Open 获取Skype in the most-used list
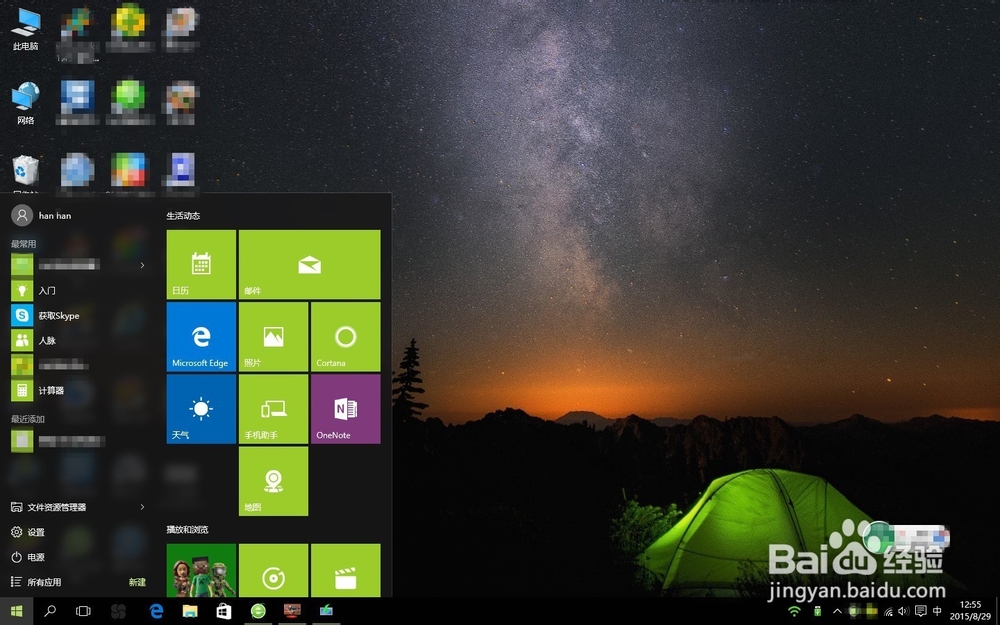This screenshot has width=1000, height=625. [78, 315]
